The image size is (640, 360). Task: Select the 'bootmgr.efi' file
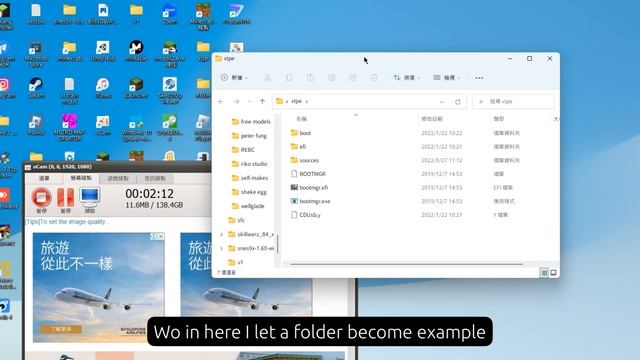coord(309,187)
